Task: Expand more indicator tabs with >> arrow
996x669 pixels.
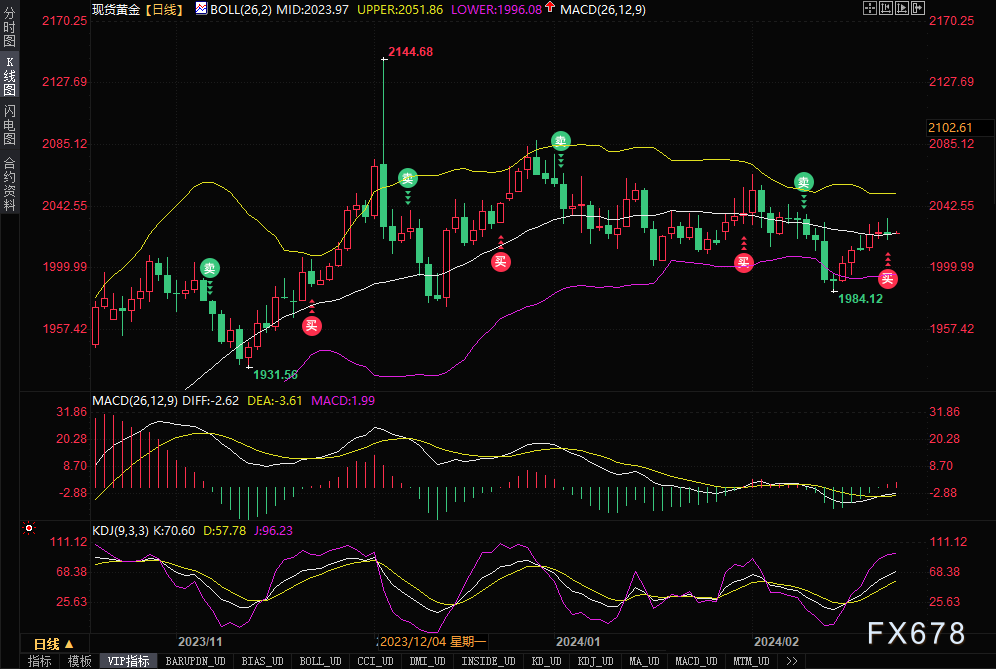Action: point(791,661)
